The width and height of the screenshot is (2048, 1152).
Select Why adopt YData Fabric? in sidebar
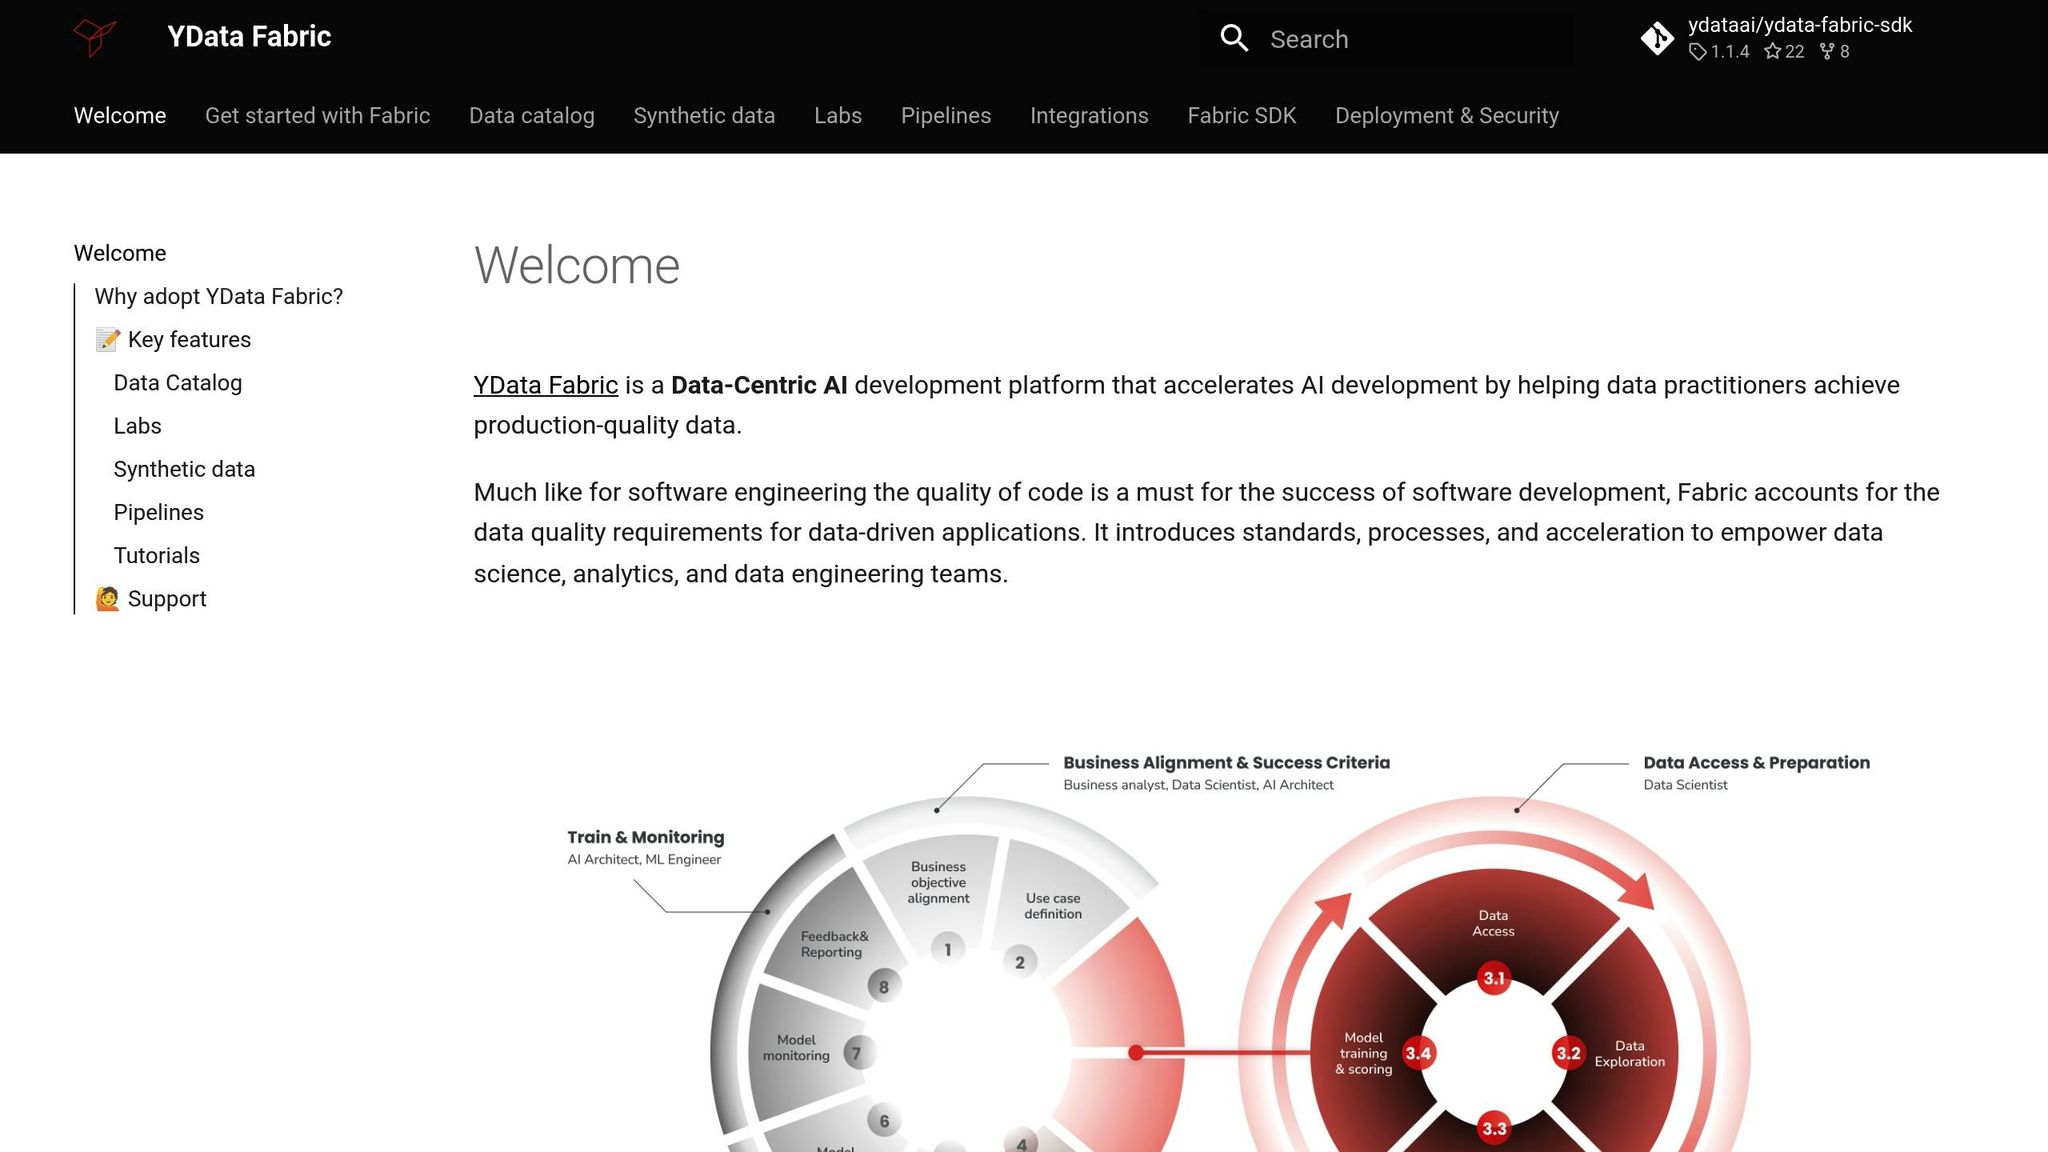click(x=219, y=296)
